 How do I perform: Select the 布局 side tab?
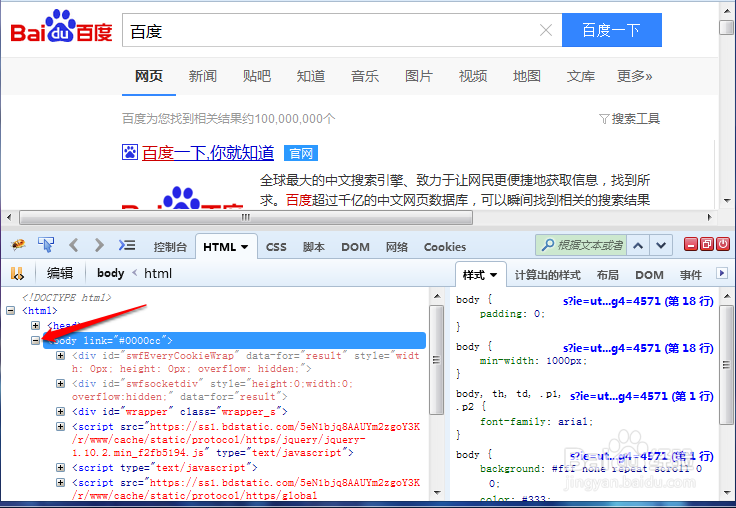click(607, 275)
